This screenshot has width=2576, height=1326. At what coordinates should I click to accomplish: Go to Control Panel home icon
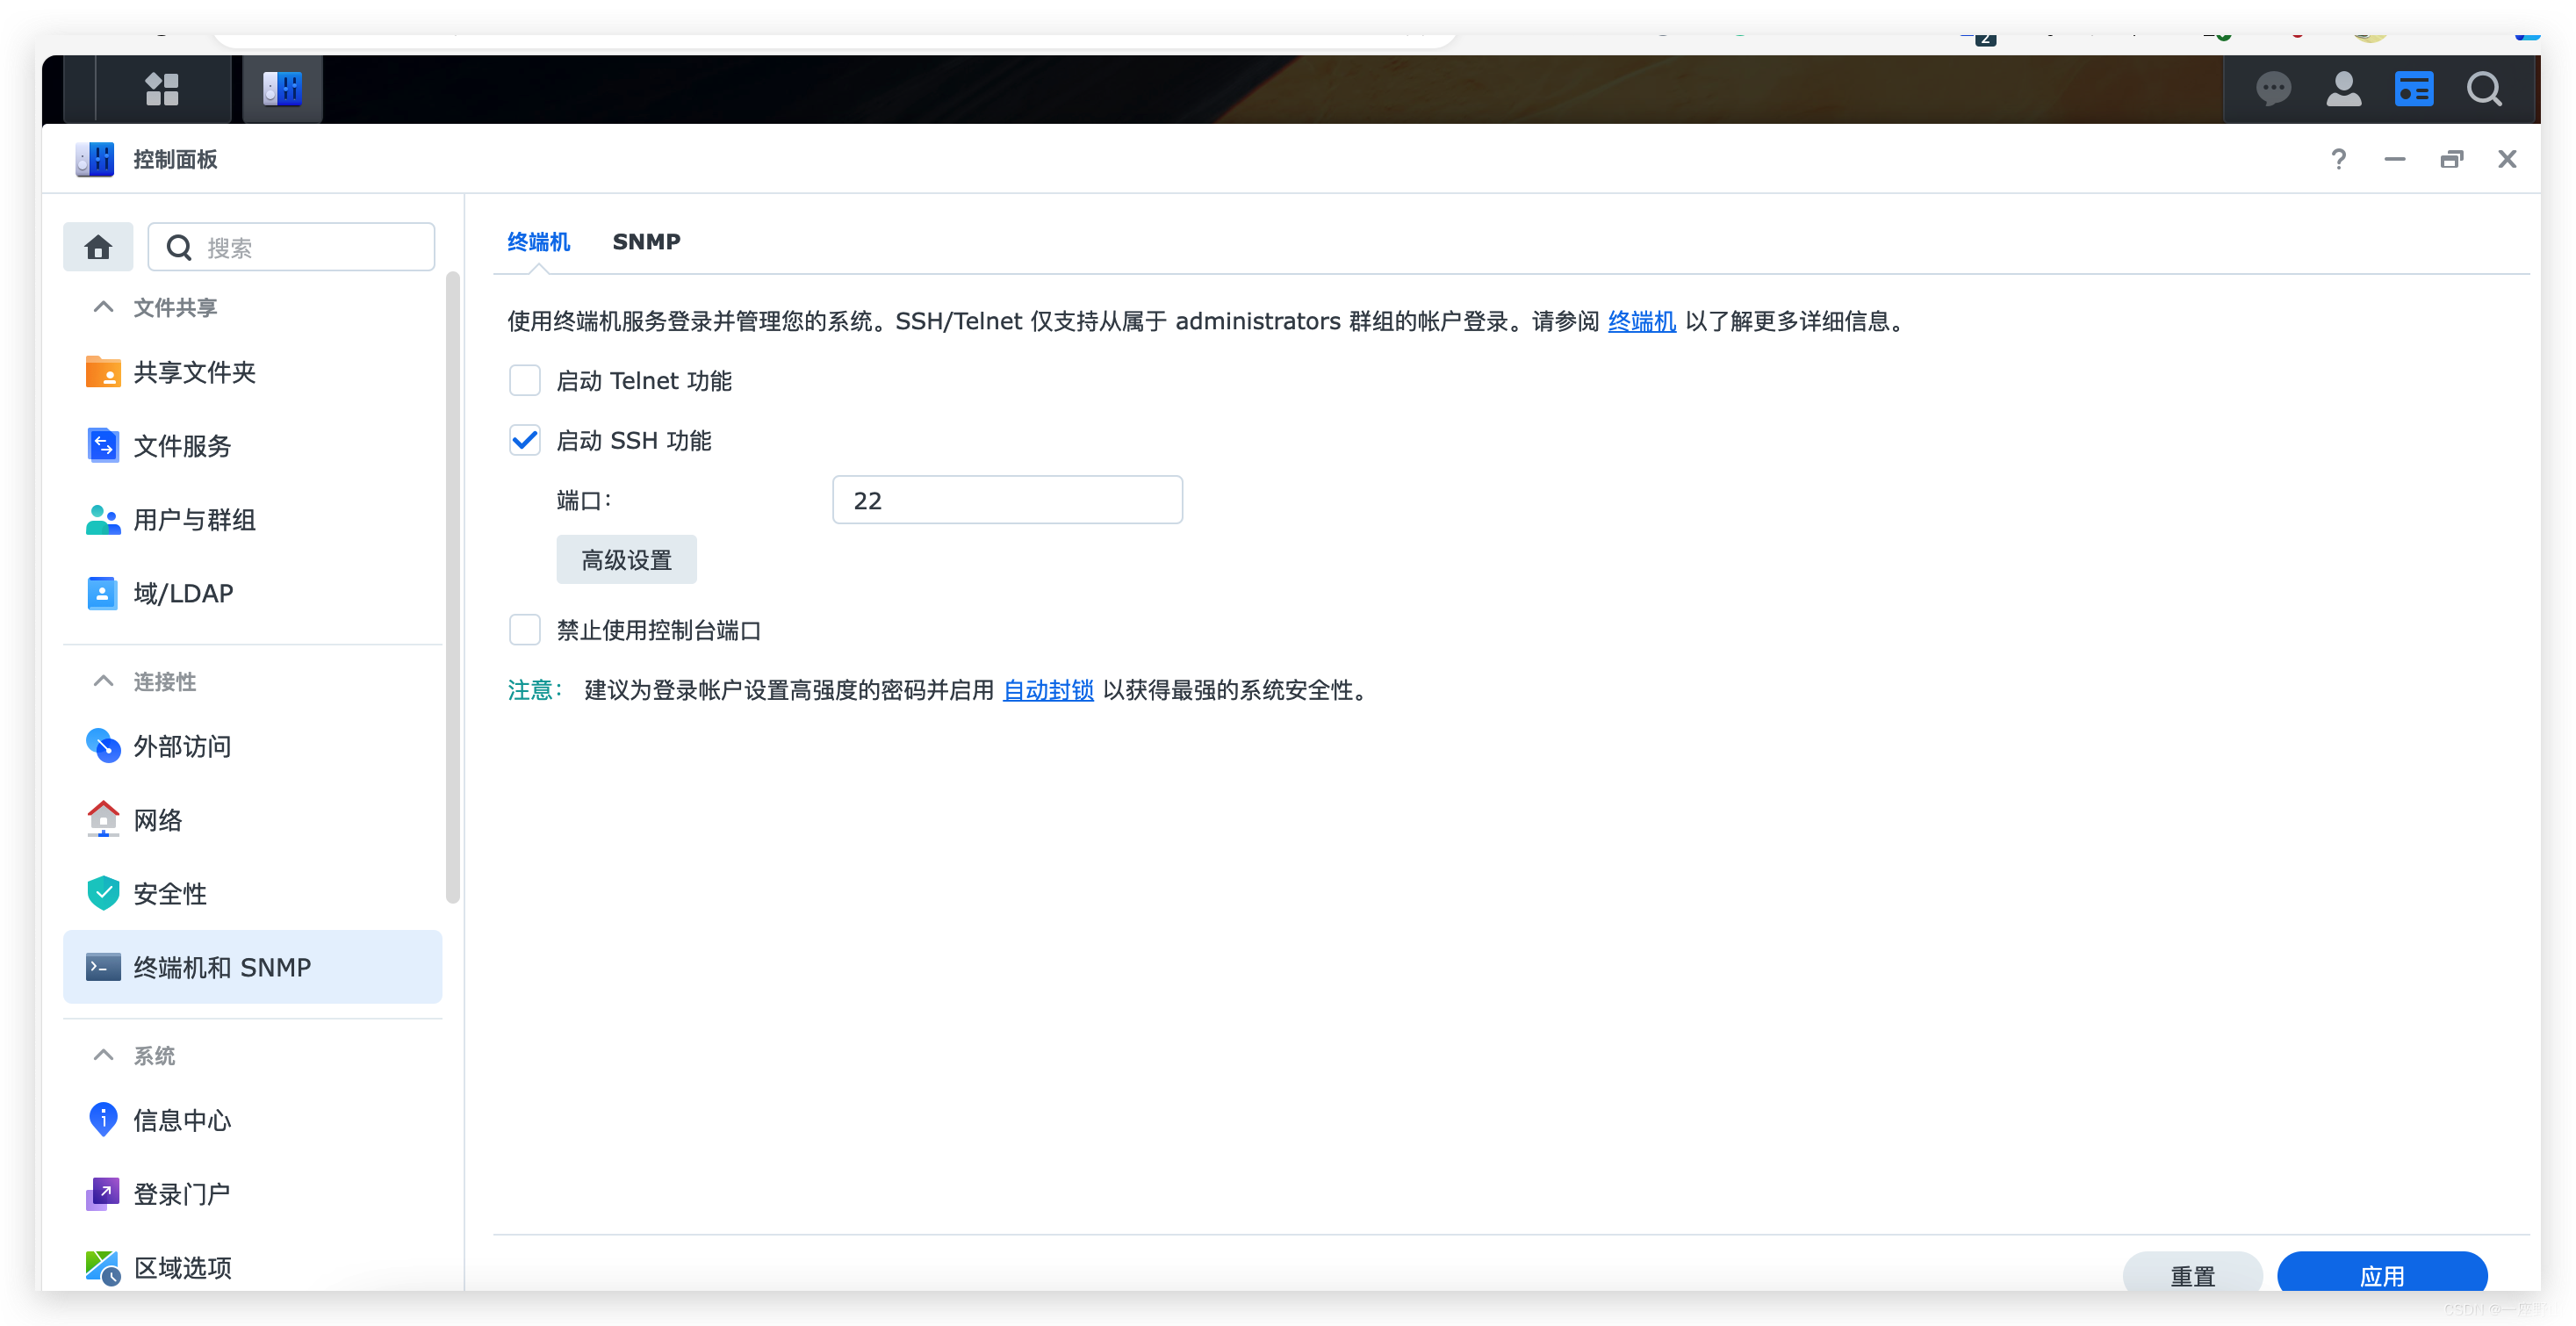98,247
